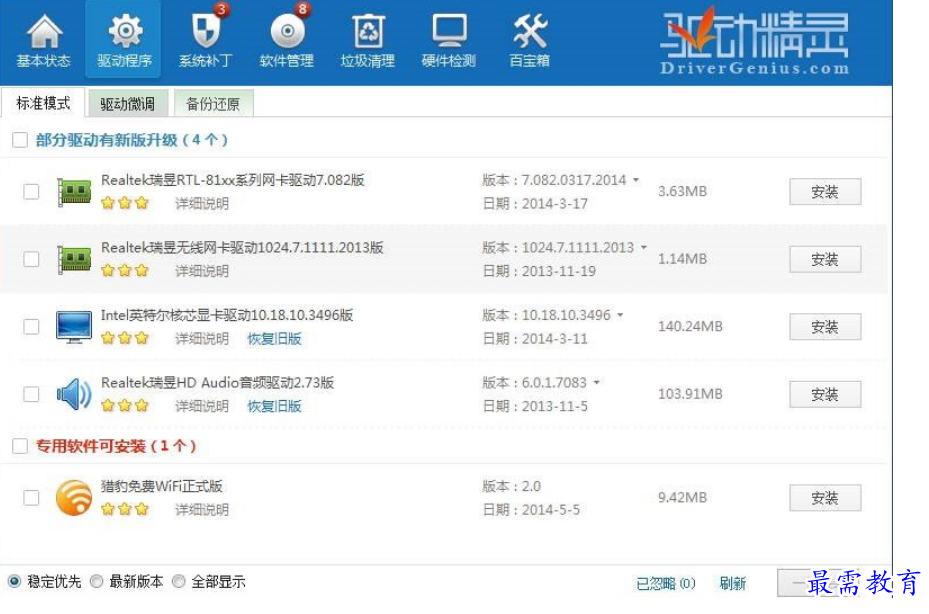Switch to the 备份还原 tab
The width and height of the screenshot is (929, 614).
coord(213,104)
